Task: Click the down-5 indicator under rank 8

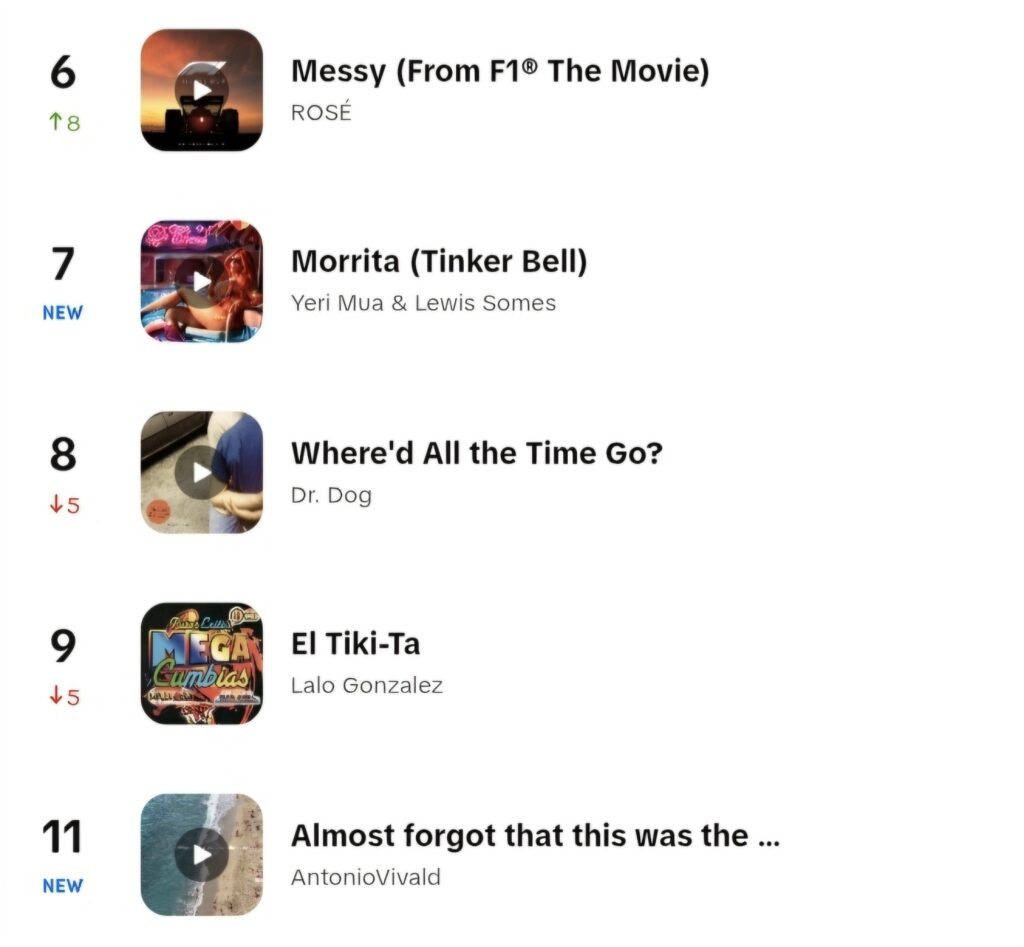Action: tap(64, 504)
